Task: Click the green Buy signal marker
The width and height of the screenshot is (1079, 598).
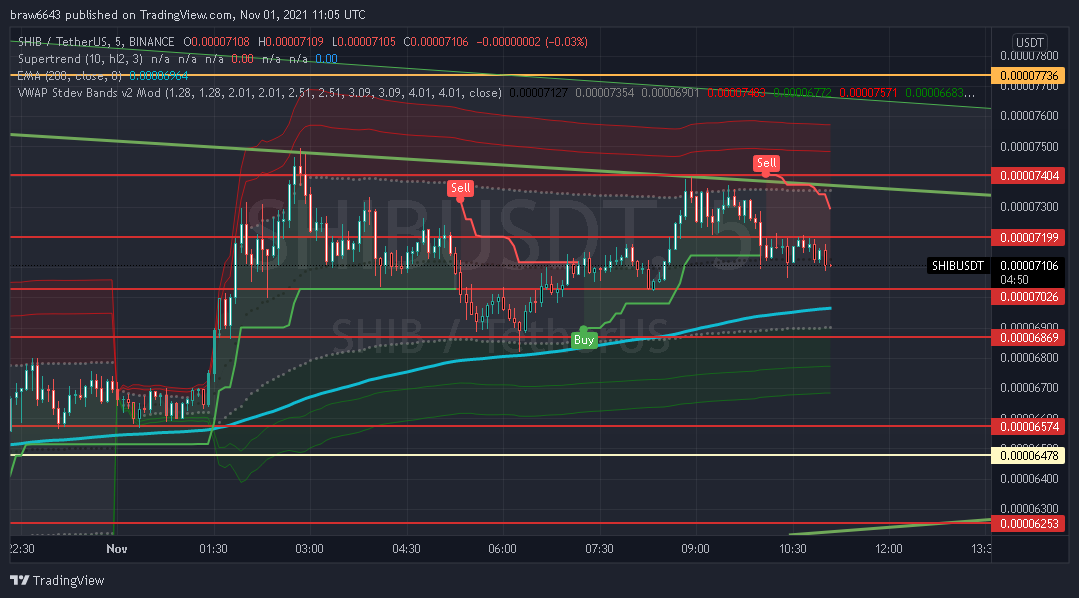Action: 584,339
